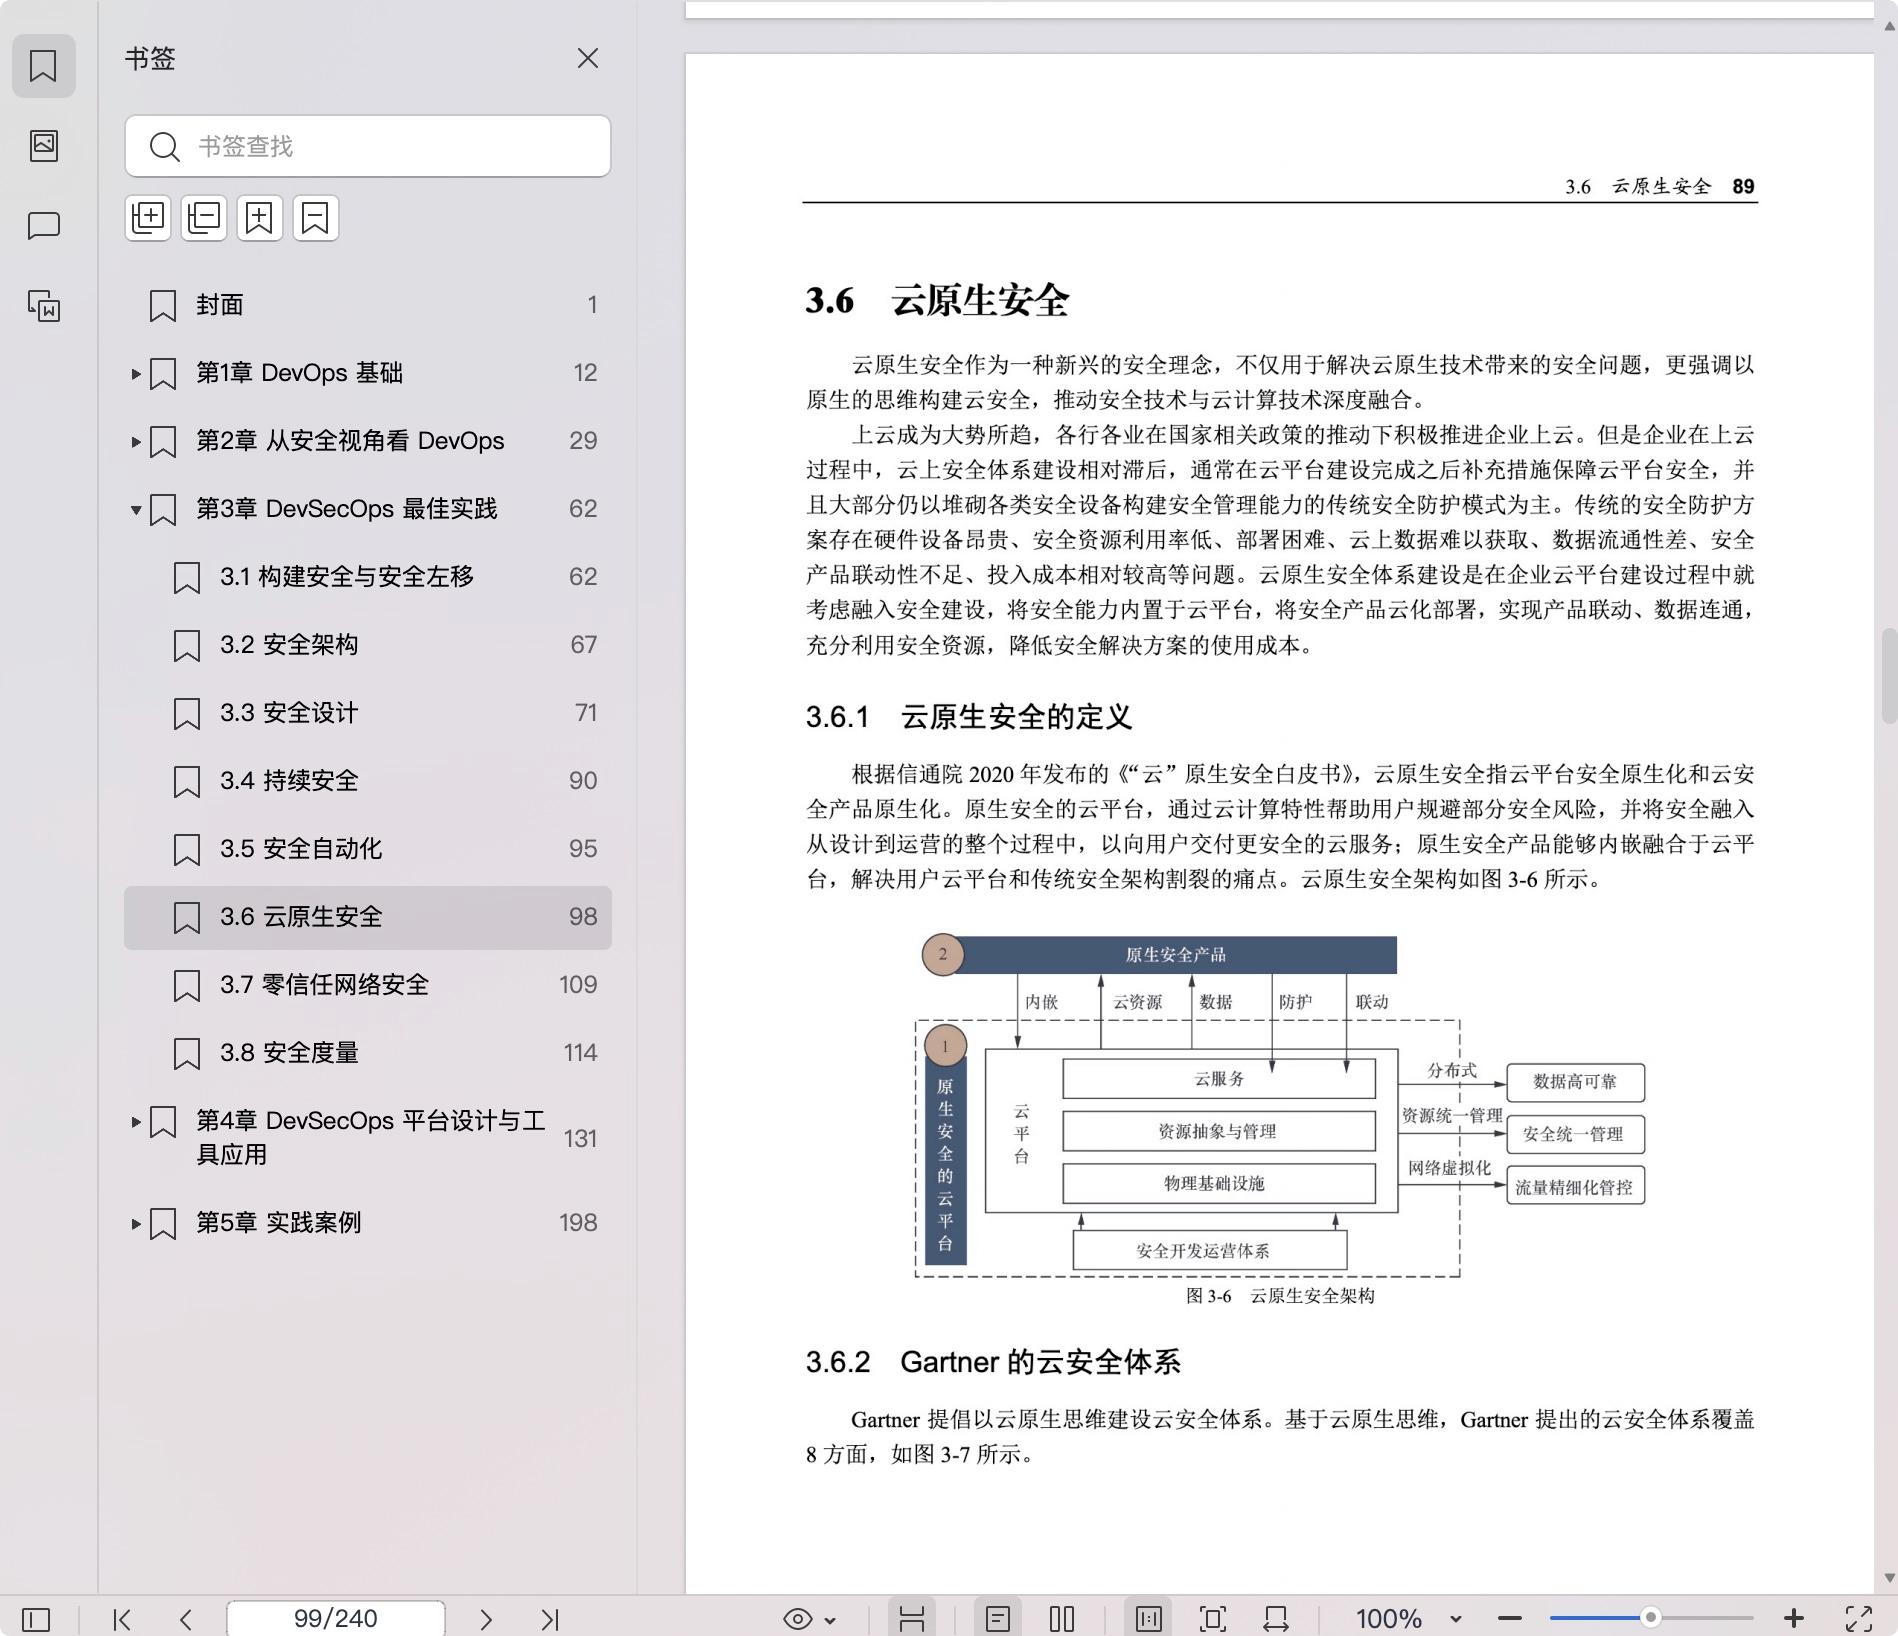The width and height of the screenshot is (1898, 1636).
Task: Go to first page button
Action: [122, 1619]
